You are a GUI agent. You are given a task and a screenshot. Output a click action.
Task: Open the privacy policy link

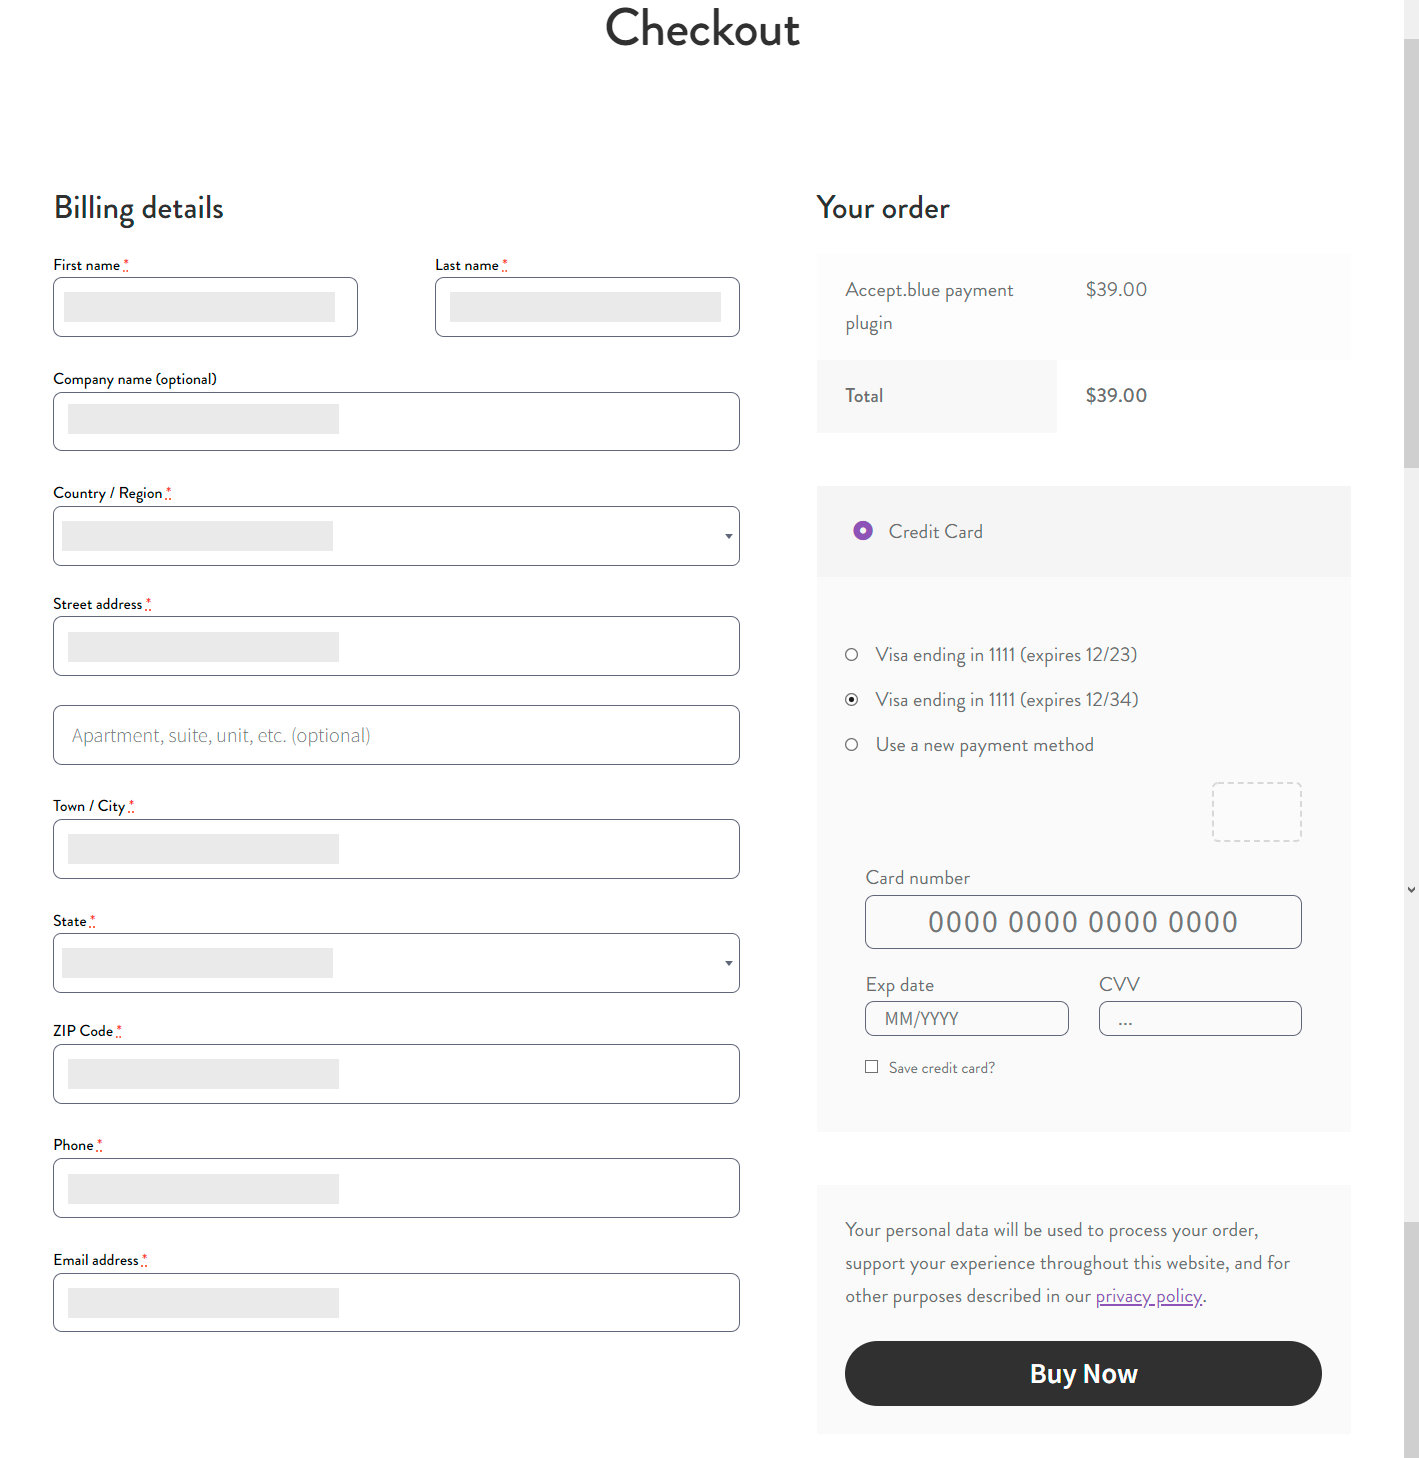(x=1148, y=1295)
